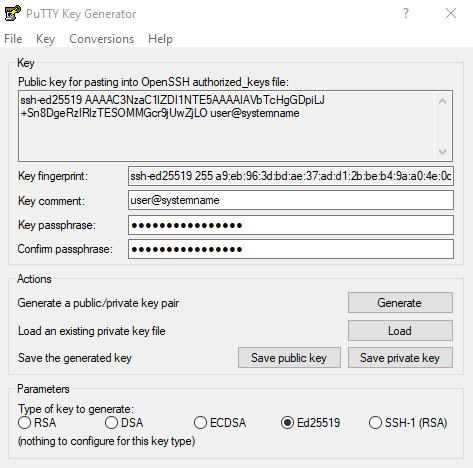Open the Key menu
Screen dimensions: 473x468
[x=45, y=39]
